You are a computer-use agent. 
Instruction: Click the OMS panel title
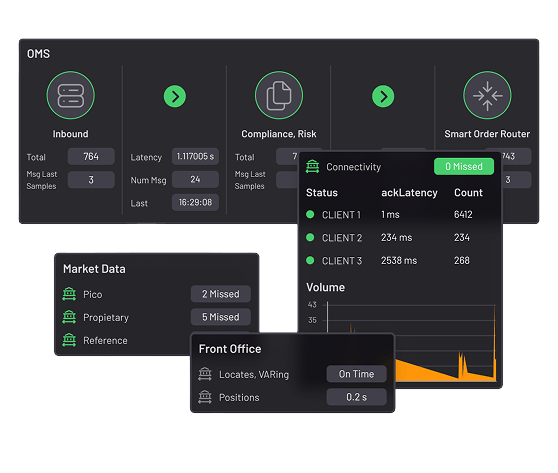pyautogui.click(x=38, y=54)
